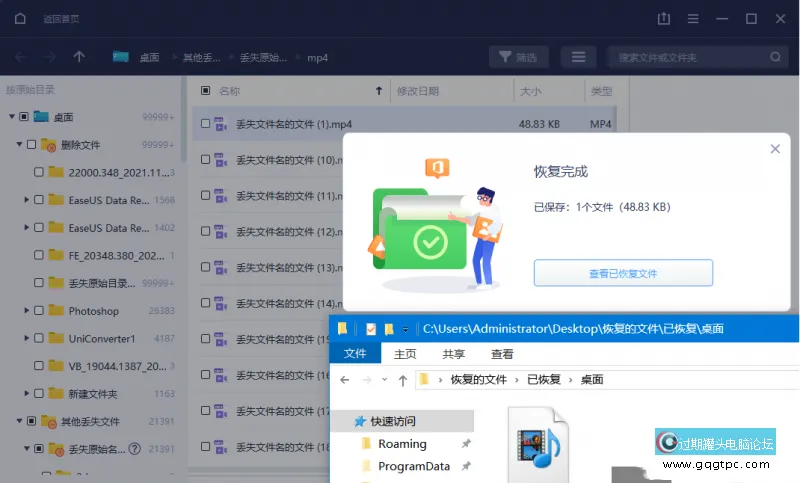Click the up arrow in the Explorer window
Viewport: 800px width, 483px height.
[403, 380]
